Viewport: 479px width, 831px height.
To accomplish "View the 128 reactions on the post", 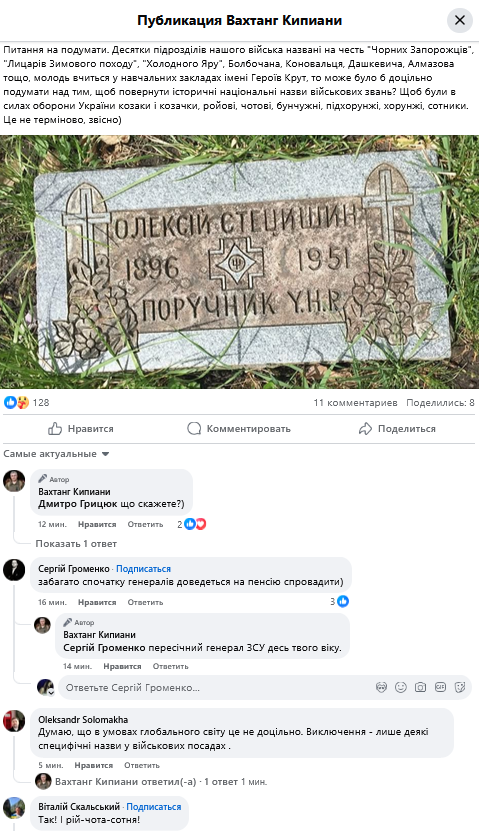I will point(26,402).
